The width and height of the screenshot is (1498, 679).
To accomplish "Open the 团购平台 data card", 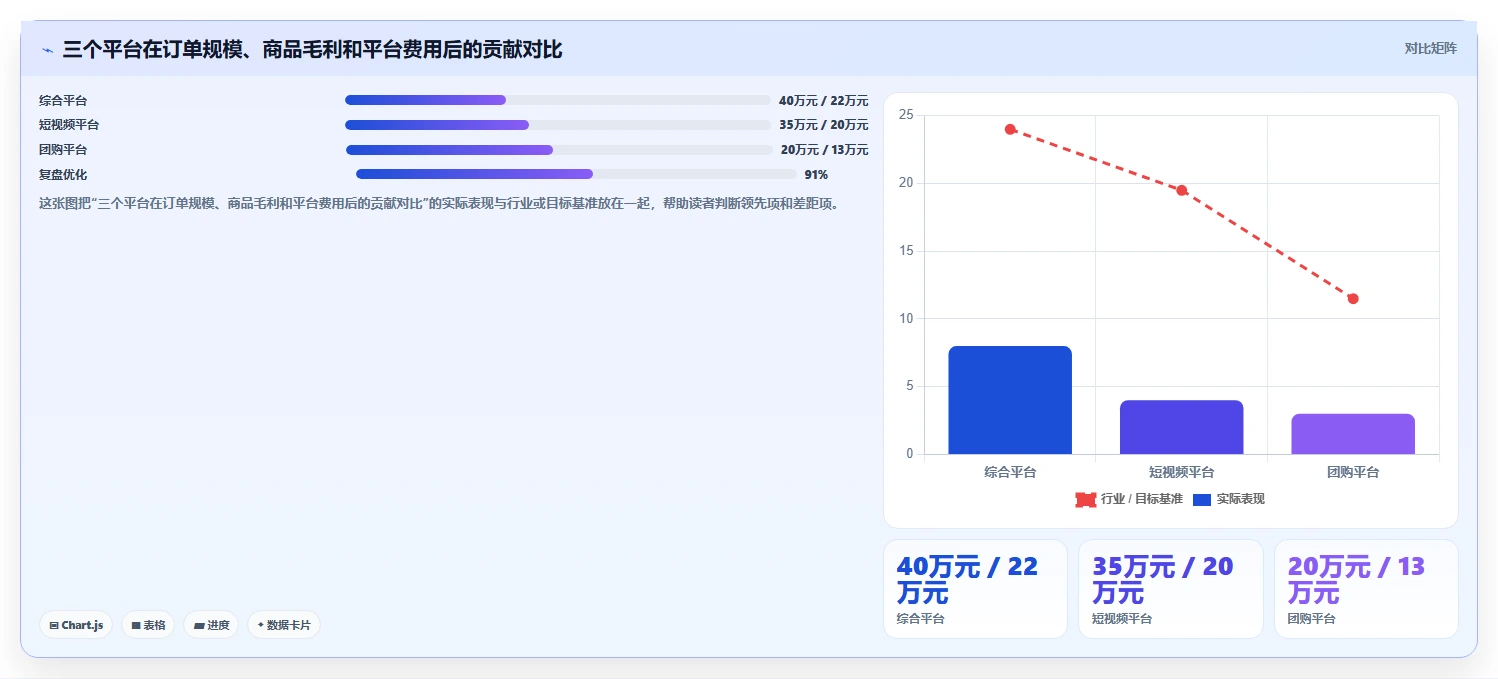I will [x=1366, y=589].
